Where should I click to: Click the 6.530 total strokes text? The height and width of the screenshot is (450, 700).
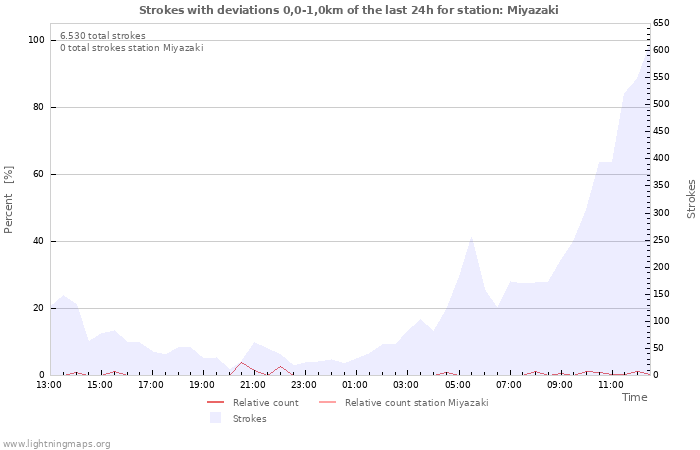point(103,36)
